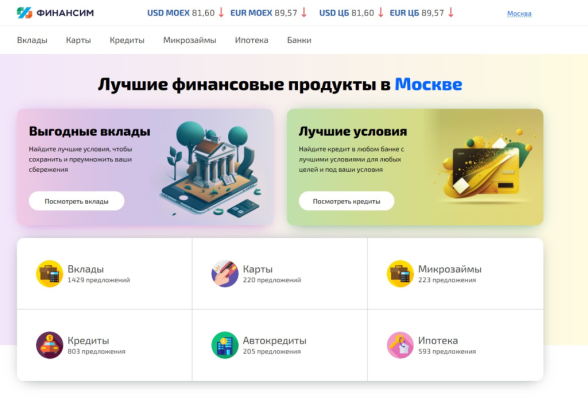588x400 pixels.
Task: Click the 803 предложения count
Action: tap(96, 352)
